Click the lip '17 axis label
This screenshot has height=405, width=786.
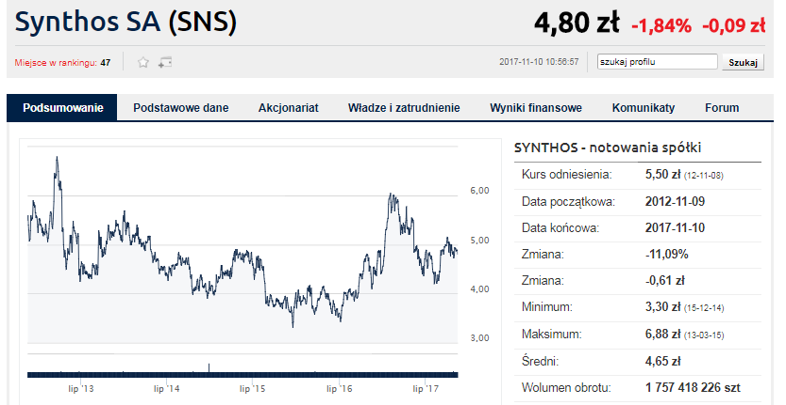426,389
